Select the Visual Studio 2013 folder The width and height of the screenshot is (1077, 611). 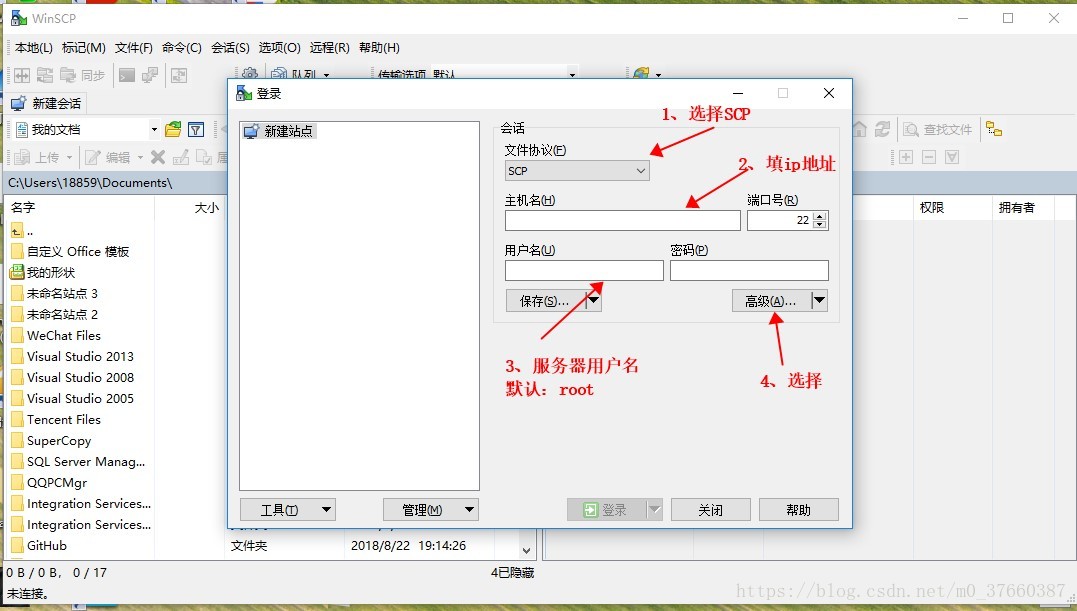coord(72,357)
